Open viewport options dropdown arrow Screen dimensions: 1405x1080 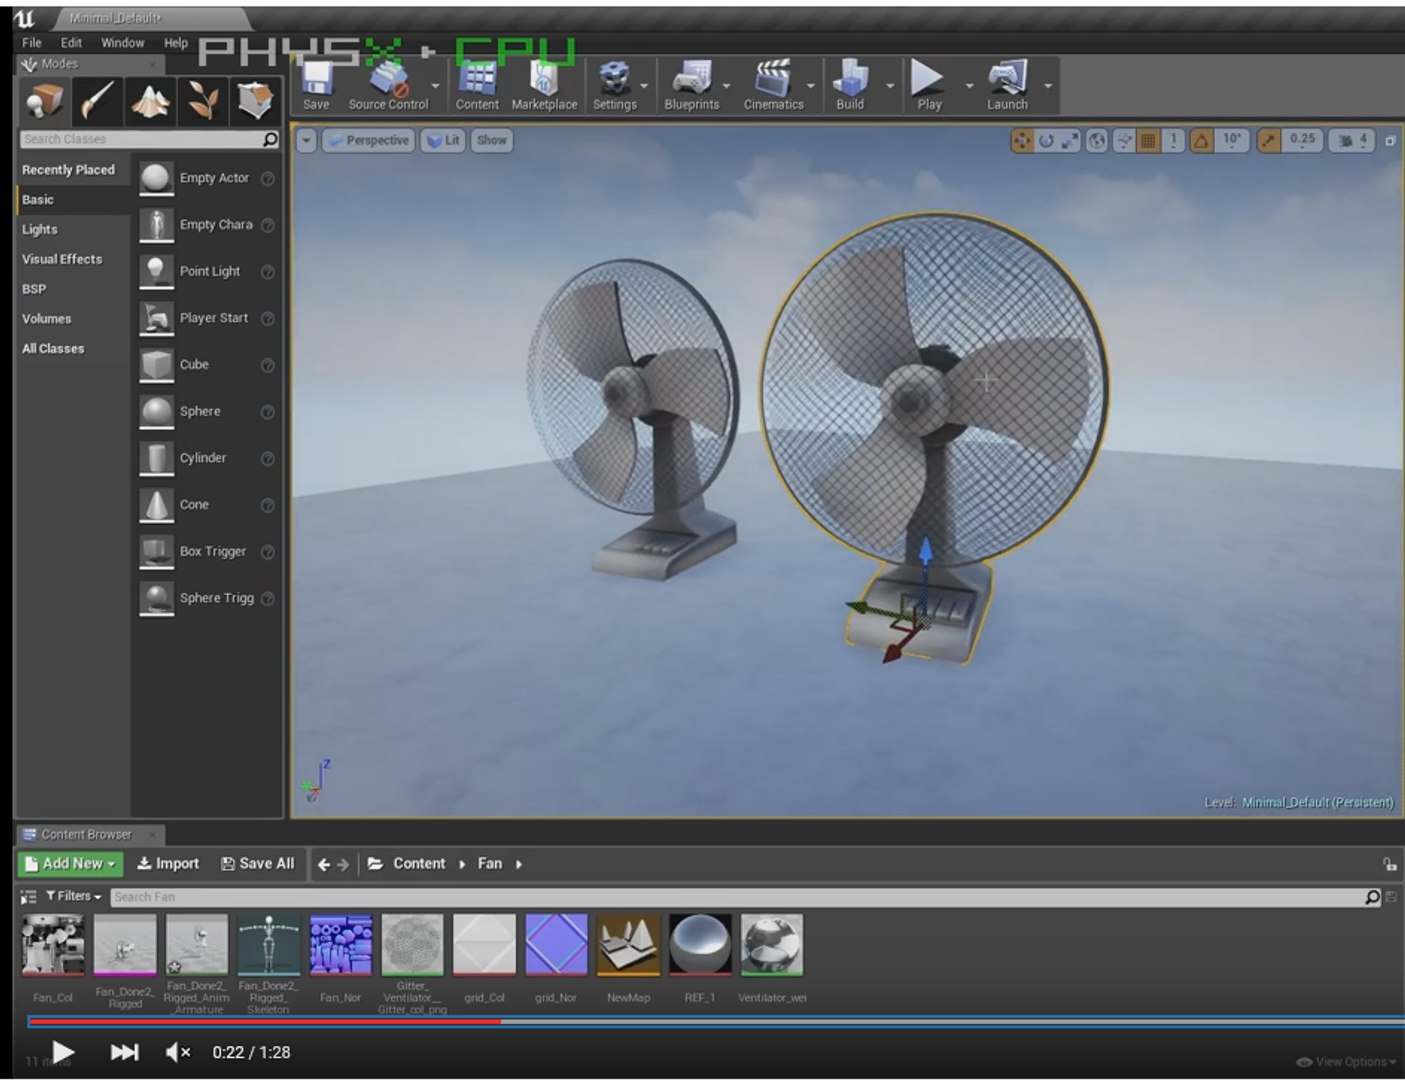click(307, 141)
